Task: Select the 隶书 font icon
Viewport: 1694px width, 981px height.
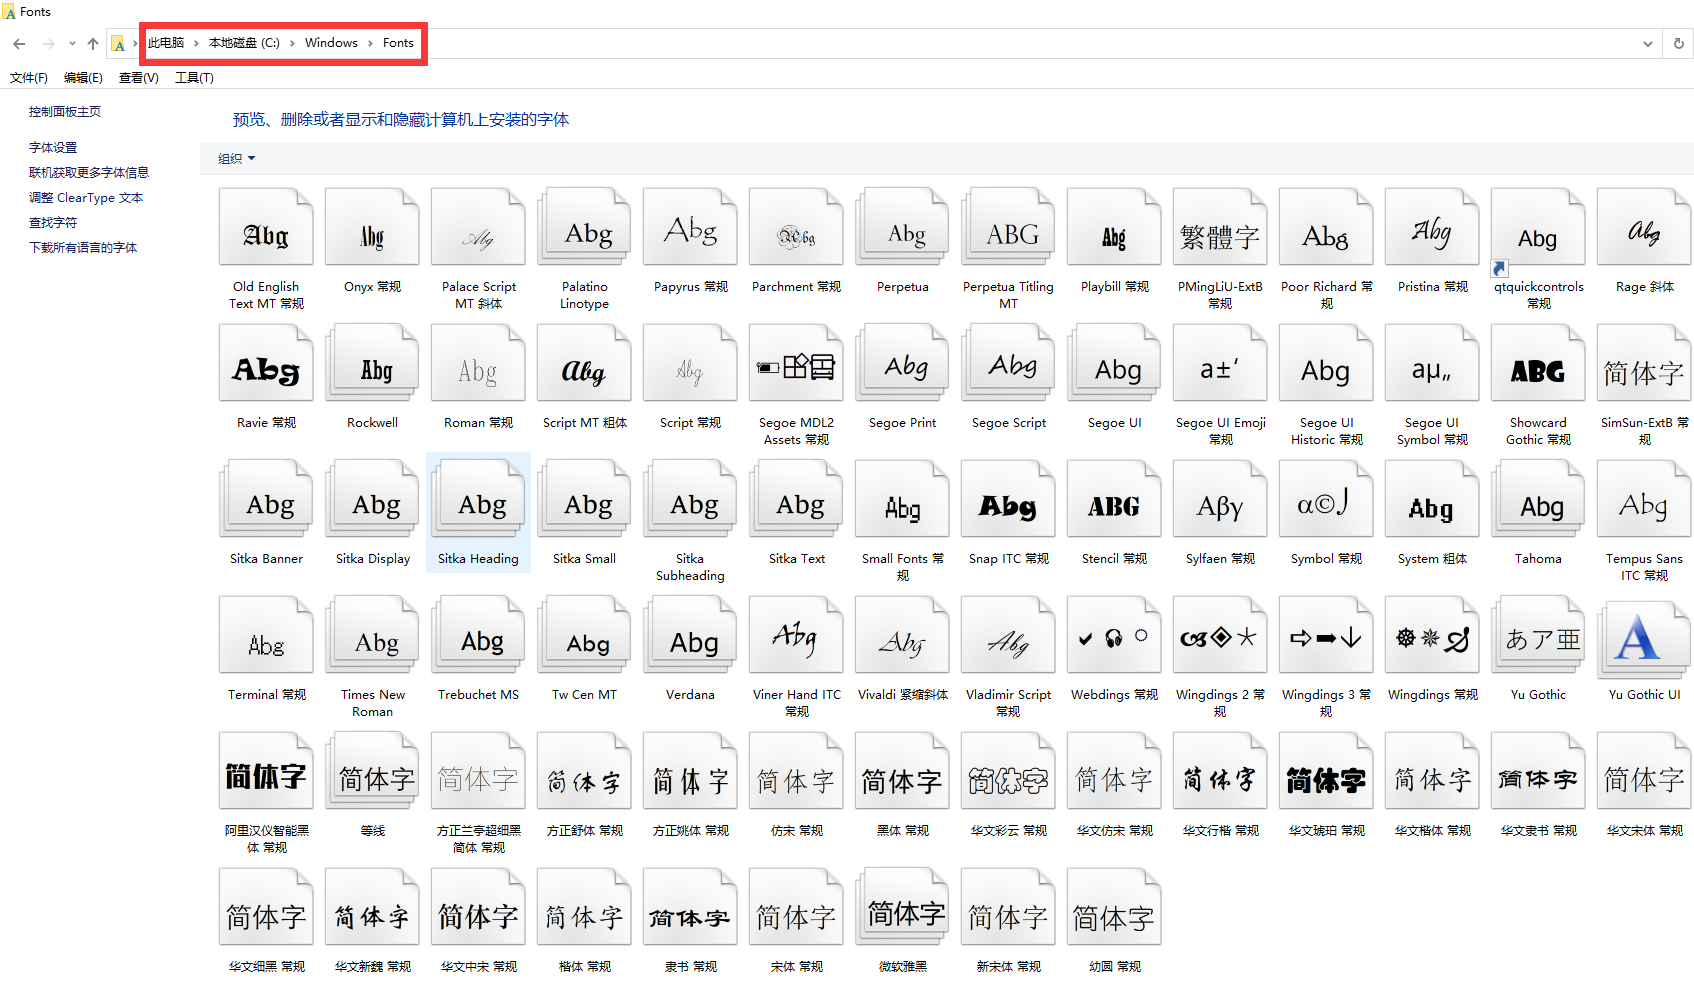Action: pos(690,907)
